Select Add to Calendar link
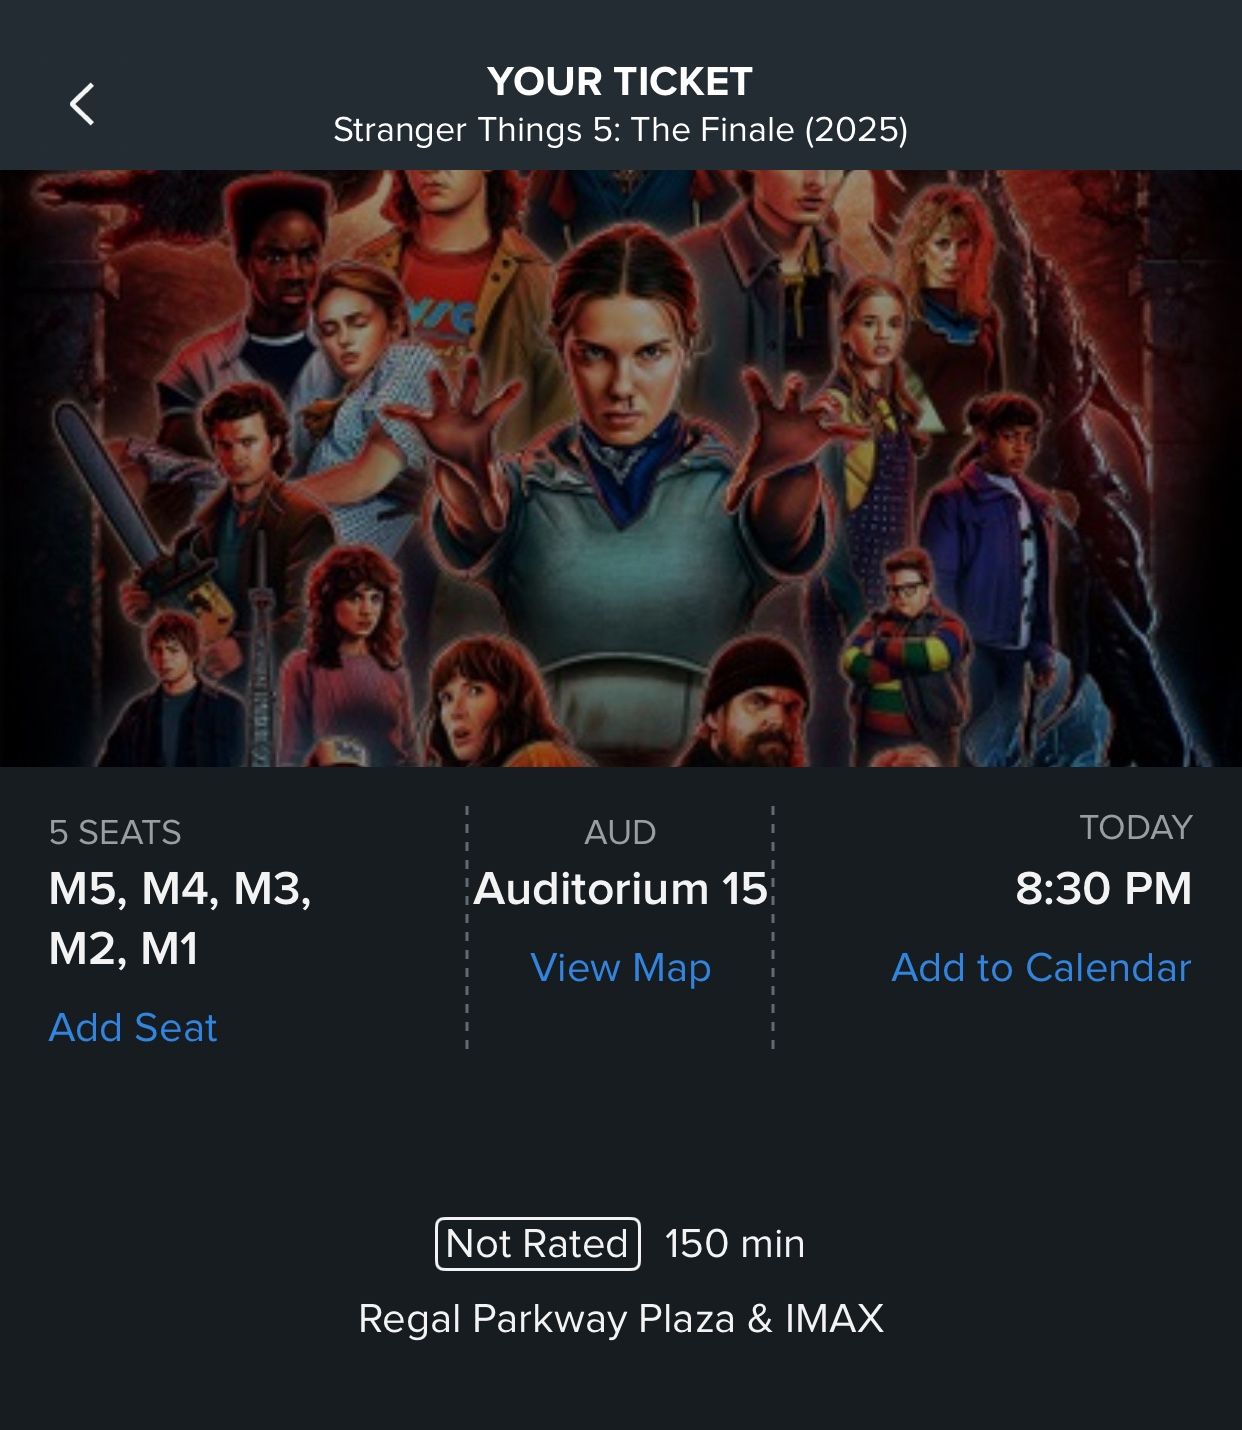 [1041, 968]
